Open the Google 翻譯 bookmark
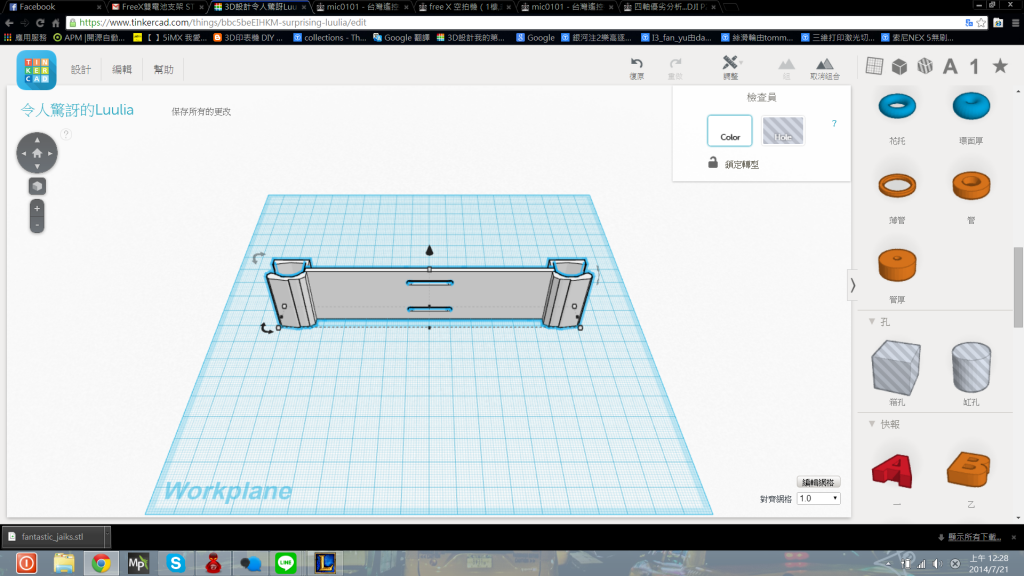The height and width of the screenshot is (576, 1024). coord(401,37)
